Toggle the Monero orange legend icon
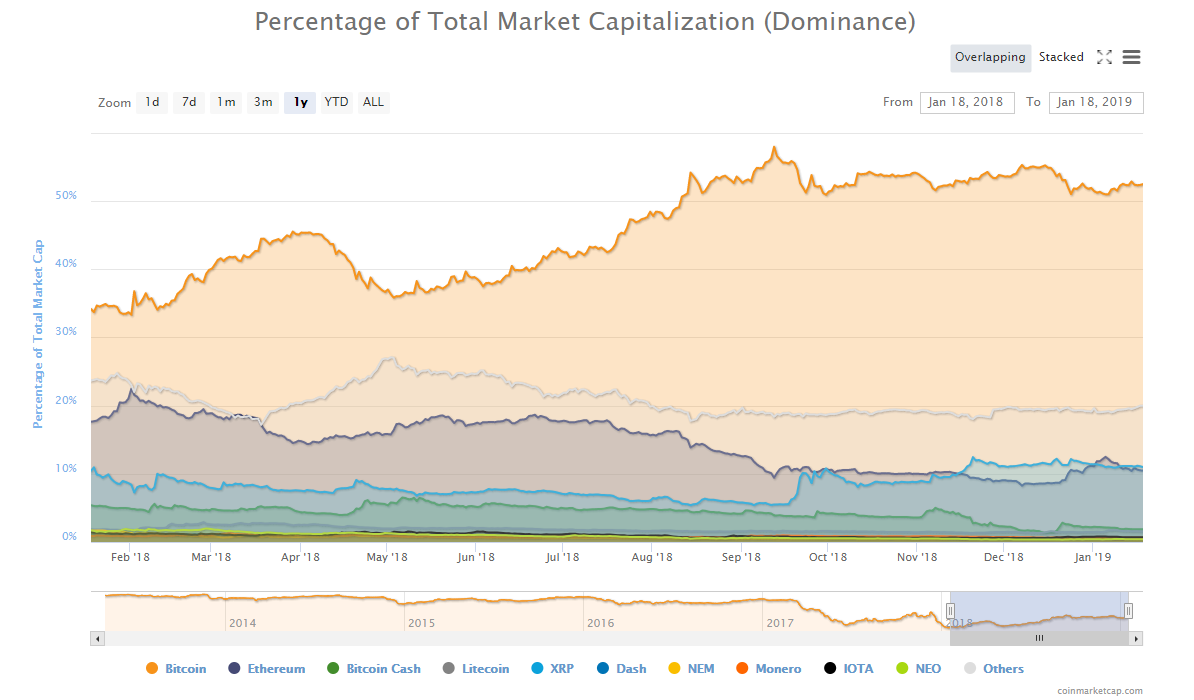The height and width of the screenshot is (700, 1194). point(743,669)
